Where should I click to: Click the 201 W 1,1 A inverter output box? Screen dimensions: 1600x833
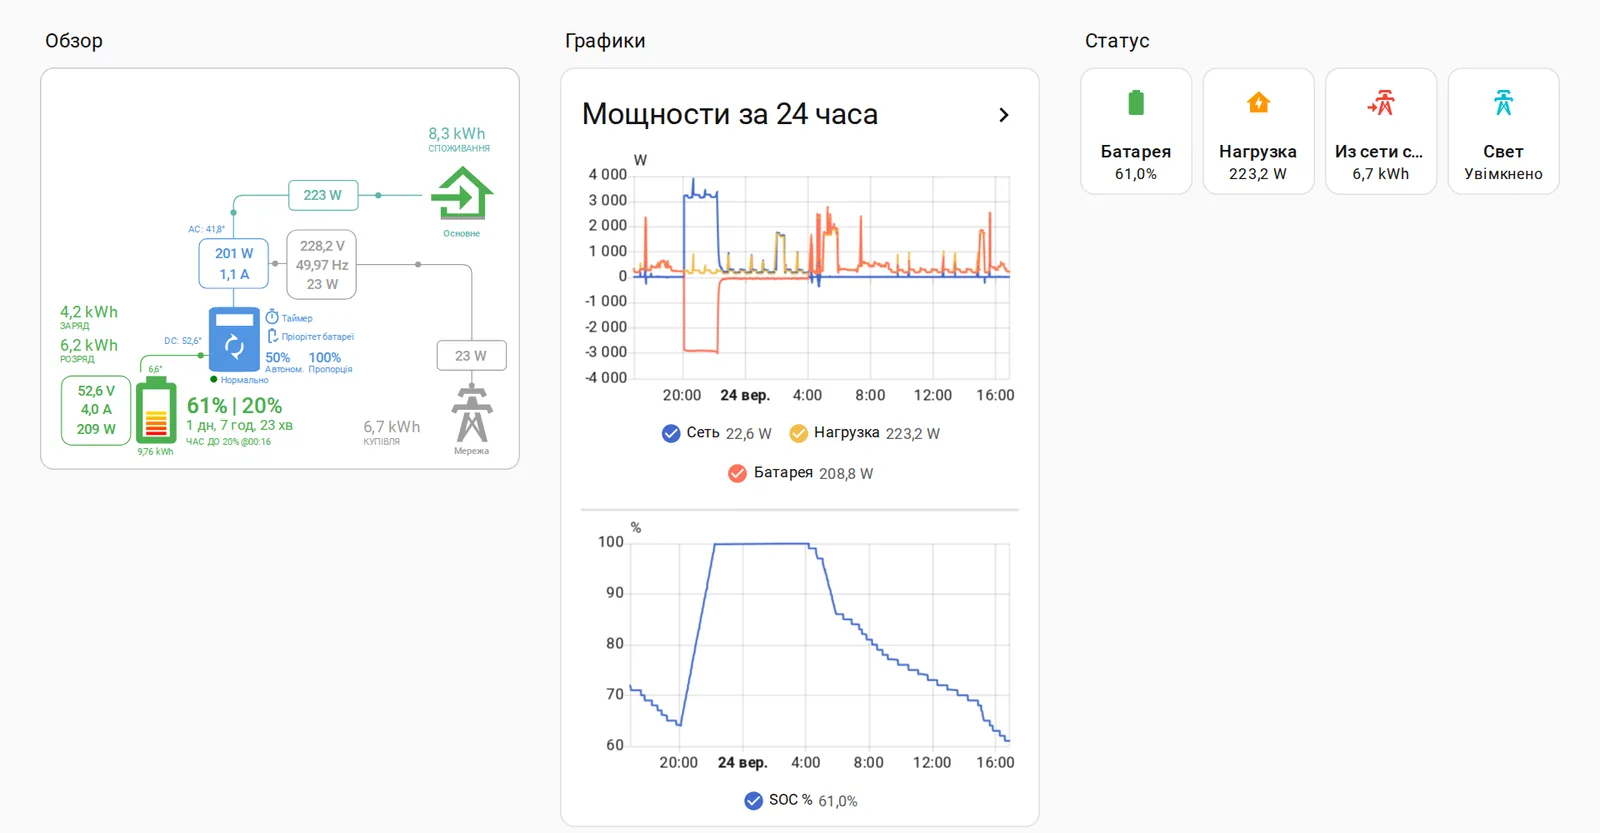234,264
